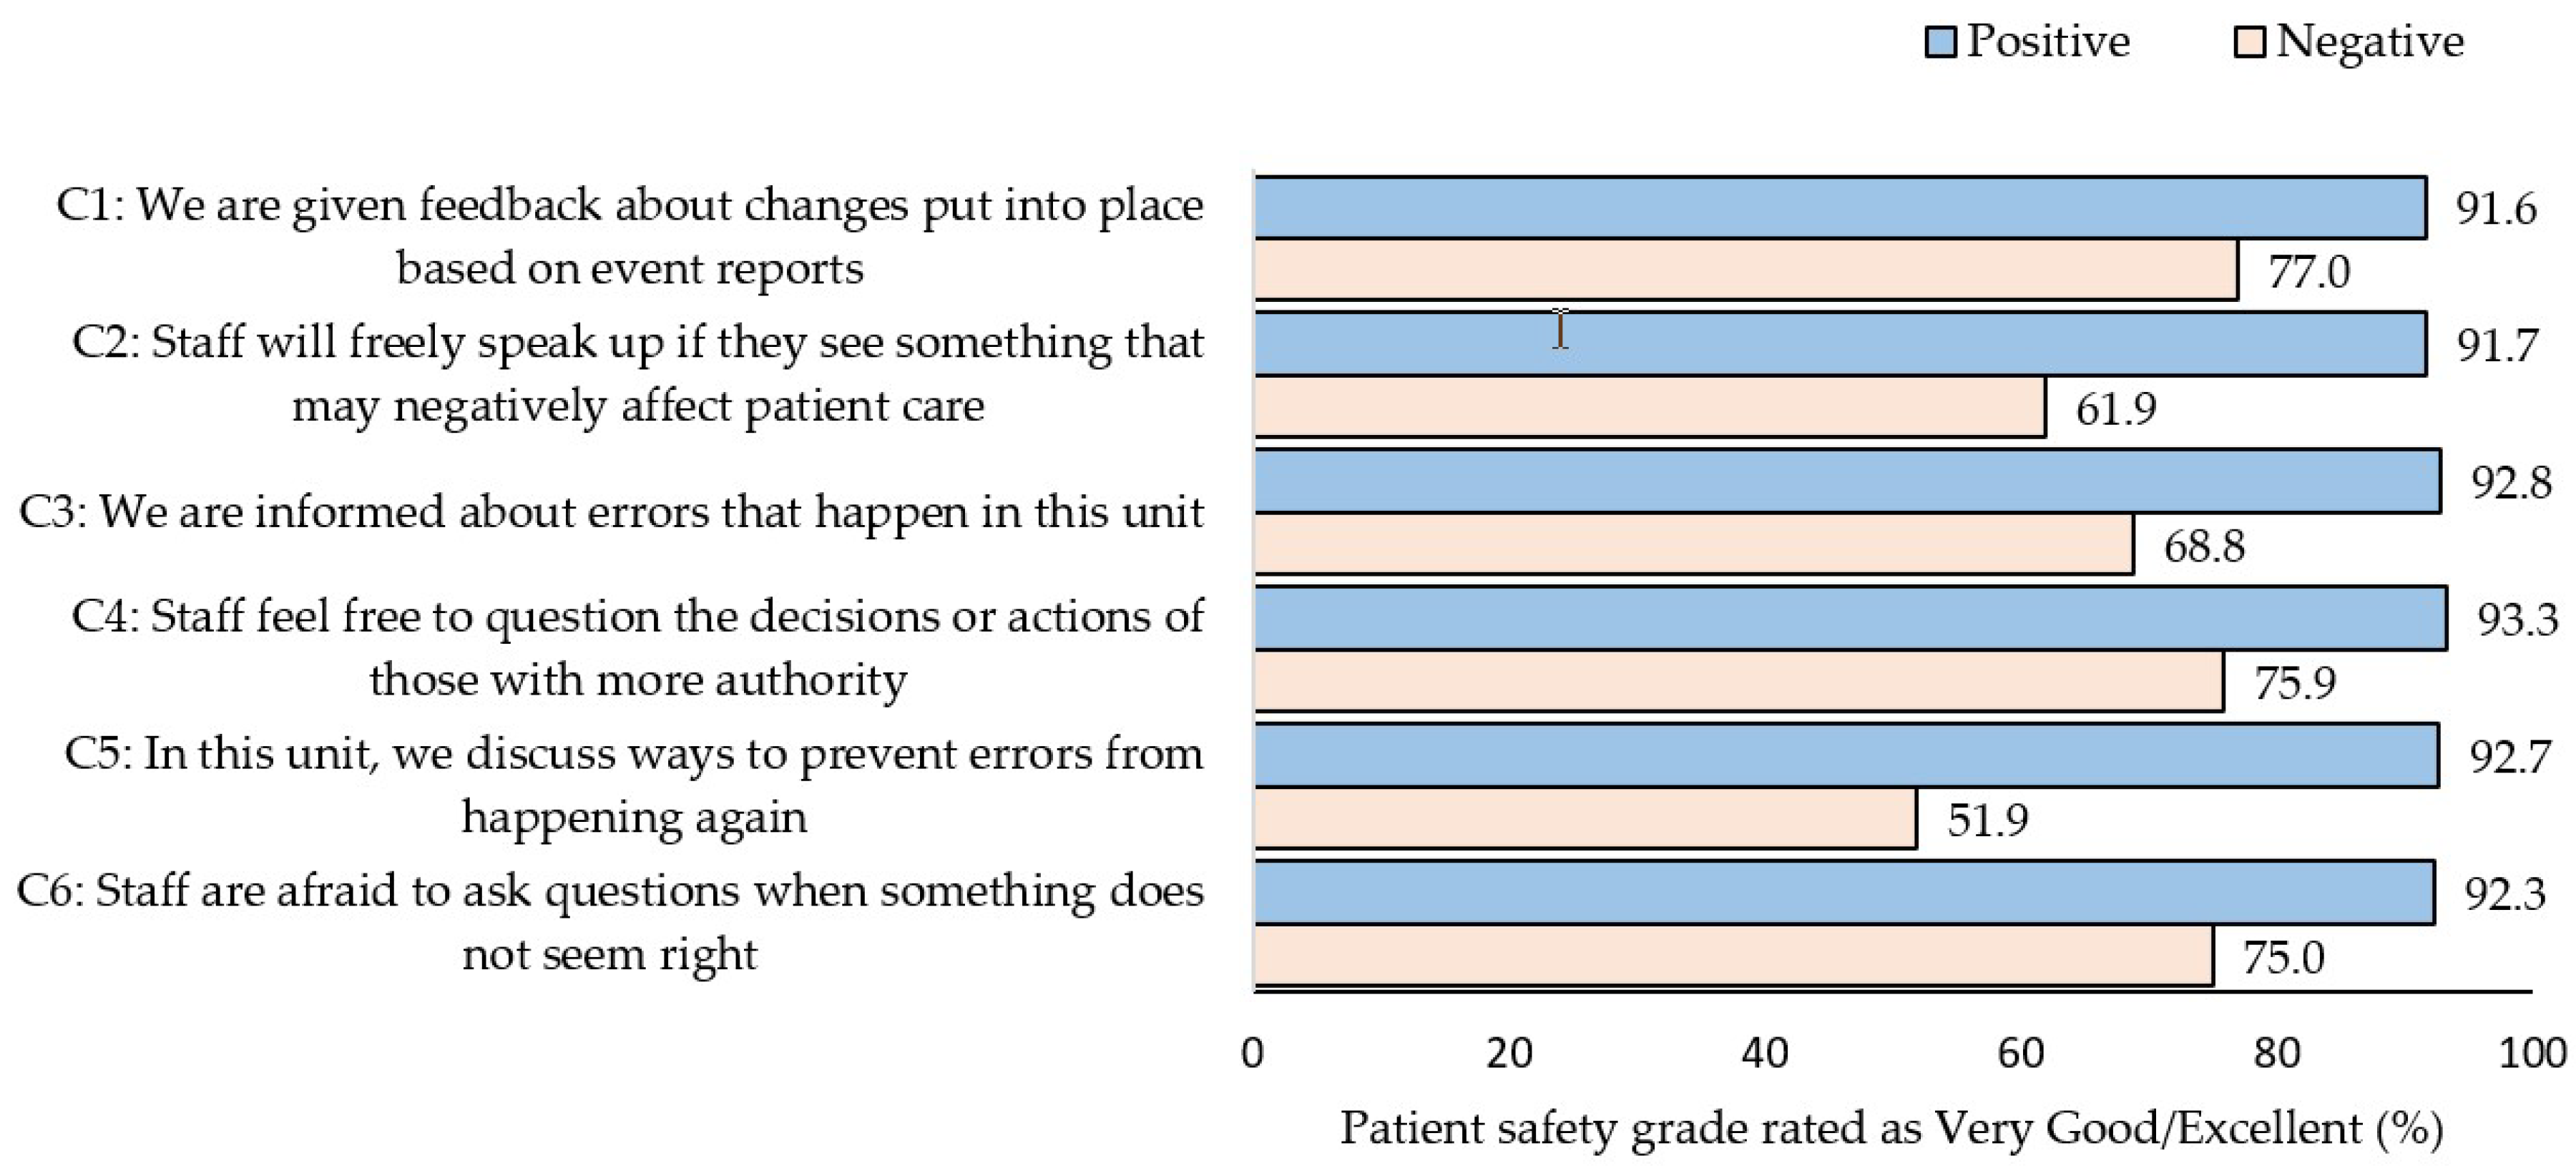Select the C5 negative bar at 51.9

pos(1585,819)
